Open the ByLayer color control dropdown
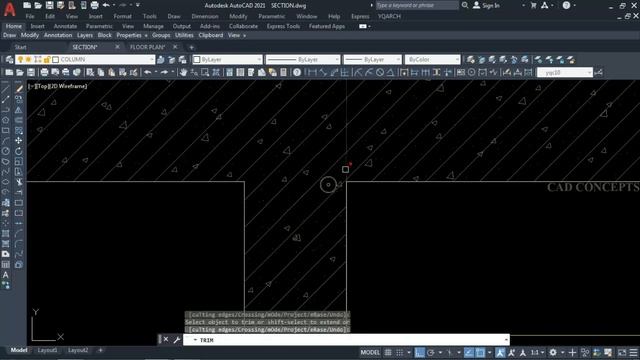640x360 pixels. [227, 60]
